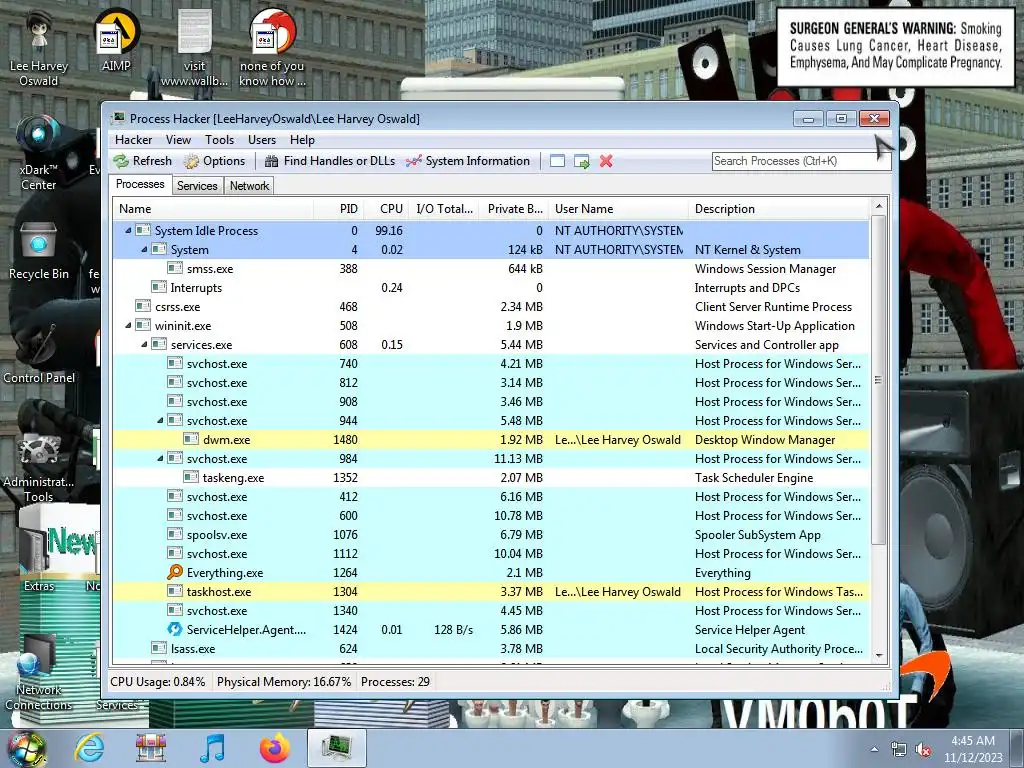The image size is (1024, 768).
Task: Open the View menu
Action: click(x=178, y=140)
